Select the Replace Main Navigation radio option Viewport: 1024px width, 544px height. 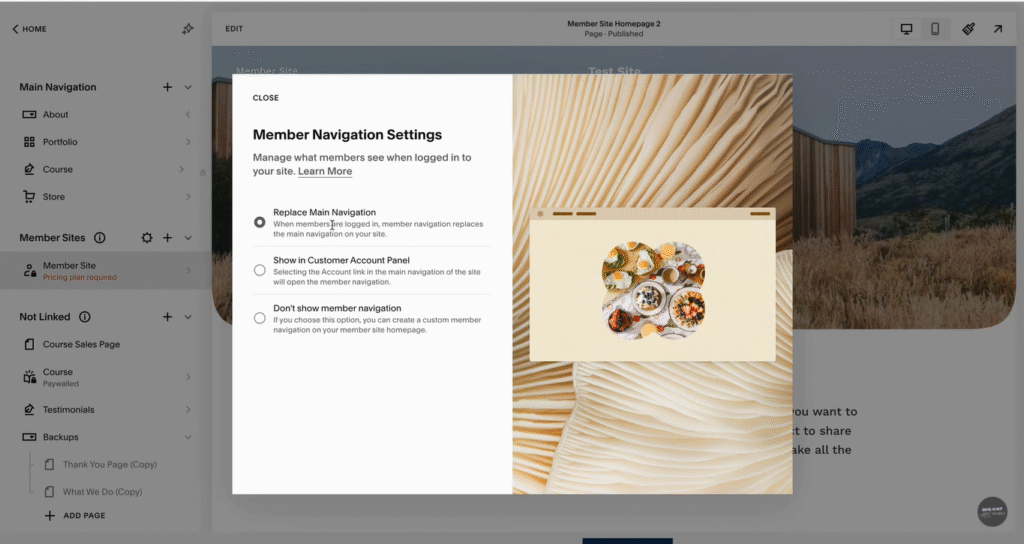click(x=259, y=222)
